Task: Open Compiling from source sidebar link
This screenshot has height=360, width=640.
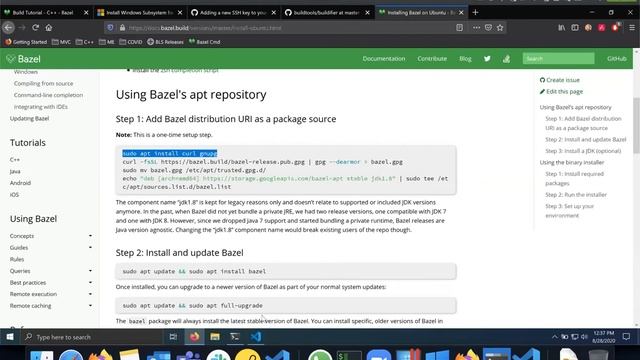Action: click(x=43, y=83)
